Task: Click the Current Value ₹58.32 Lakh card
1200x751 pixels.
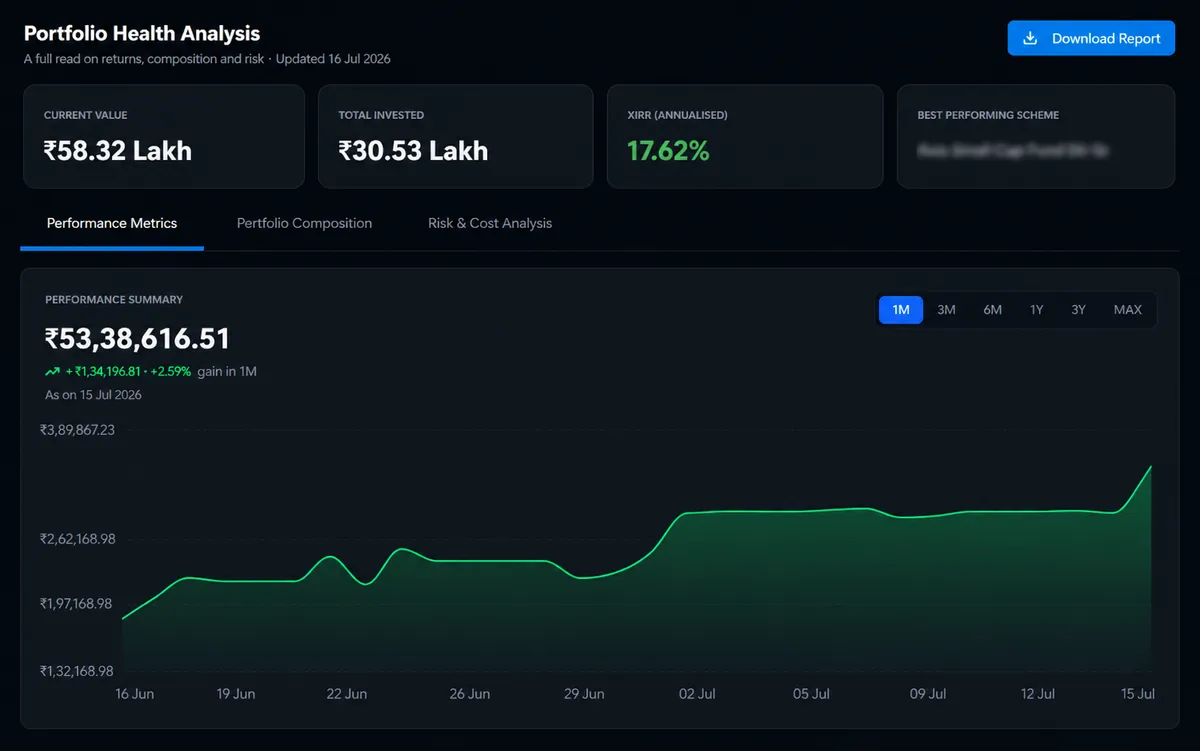Action: 164,136
